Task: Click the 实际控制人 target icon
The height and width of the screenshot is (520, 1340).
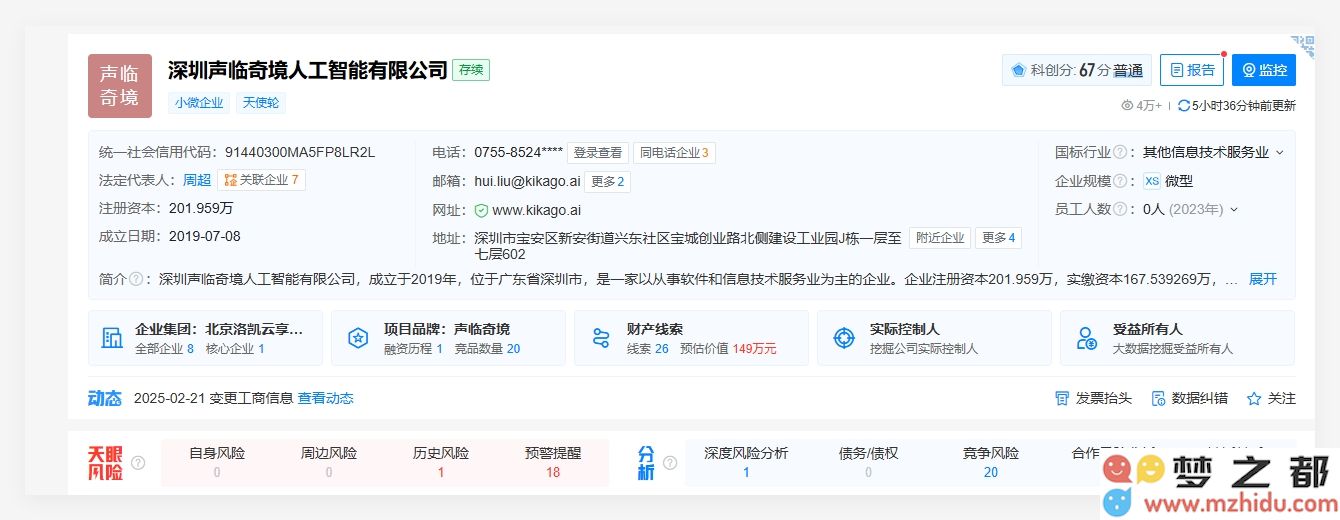Action: pyautogui.click(x=844, y=338)
